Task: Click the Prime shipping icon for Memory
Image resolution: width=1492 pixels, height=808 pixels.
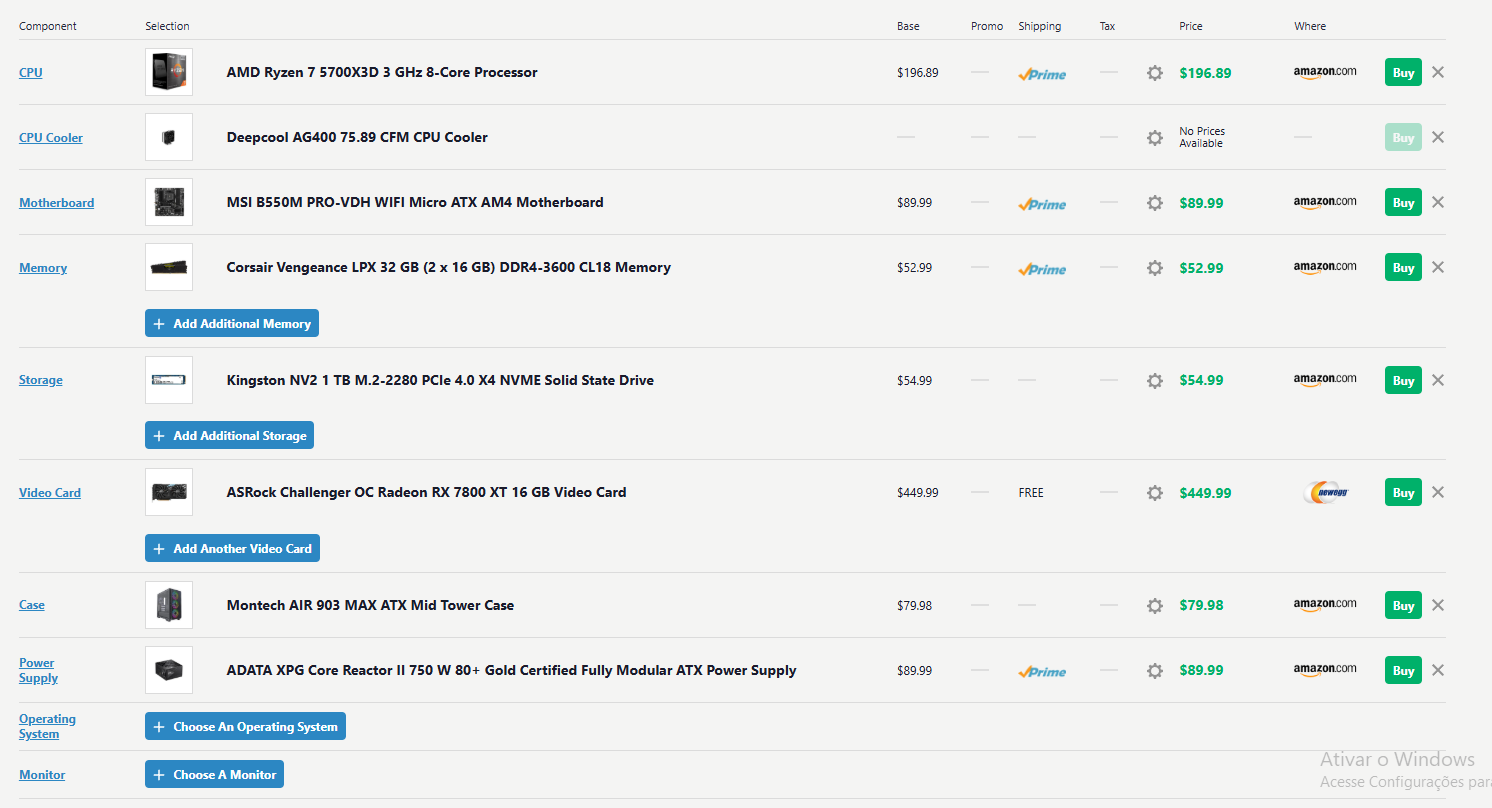Action: click(1042, 269)
